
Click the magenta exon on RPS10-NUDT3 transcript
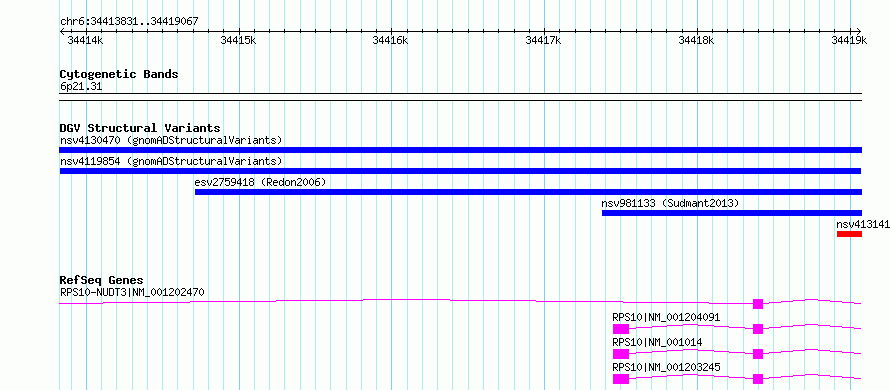click(x=758, y=304)
